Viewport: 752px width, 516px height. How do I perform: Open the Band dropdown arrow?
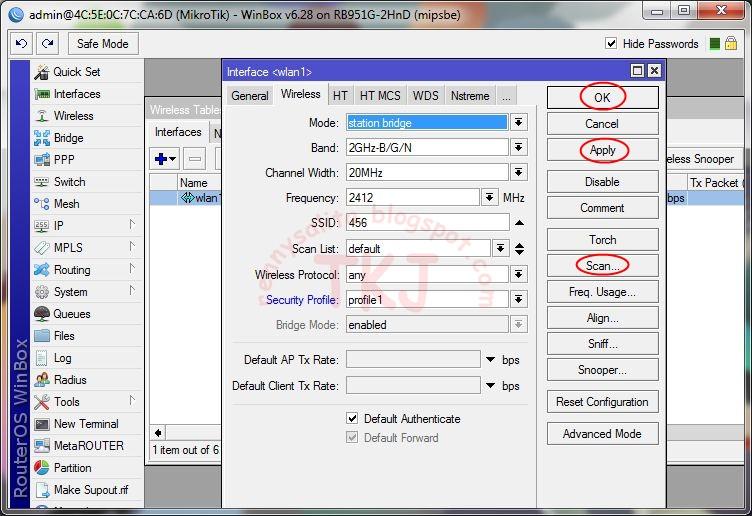click(518, 147)
